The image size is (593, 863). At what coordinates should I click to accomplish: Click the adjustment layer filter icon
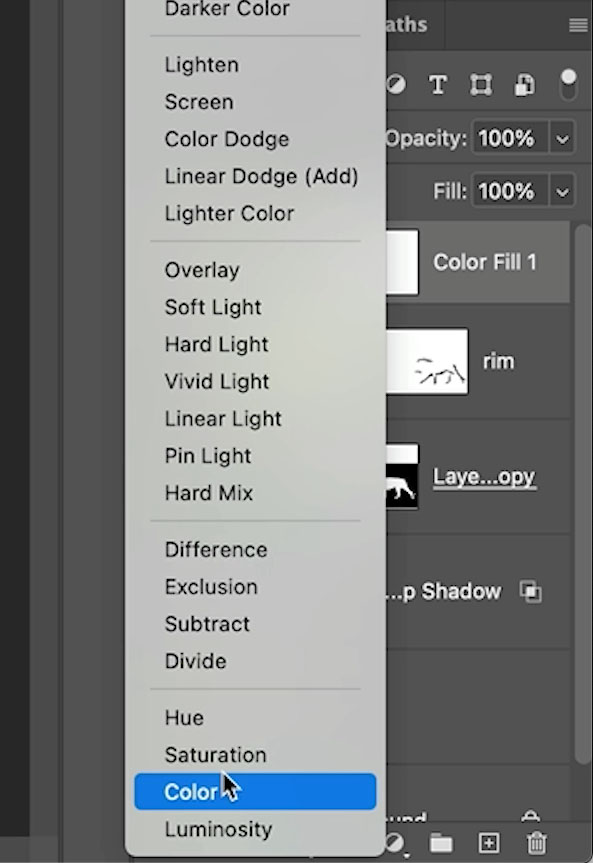point(396,85)
